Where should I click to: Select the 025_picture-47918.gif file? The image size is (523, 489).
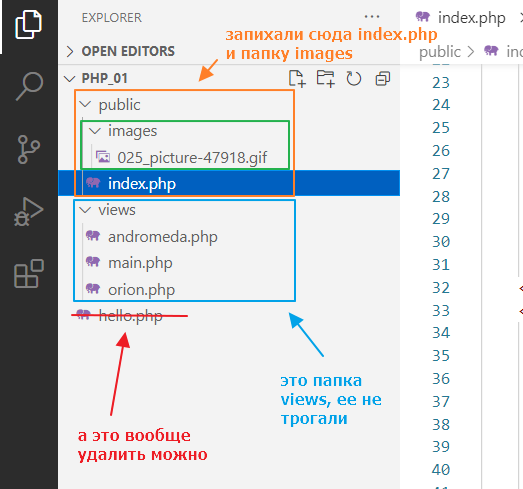(x=192, y=157)
